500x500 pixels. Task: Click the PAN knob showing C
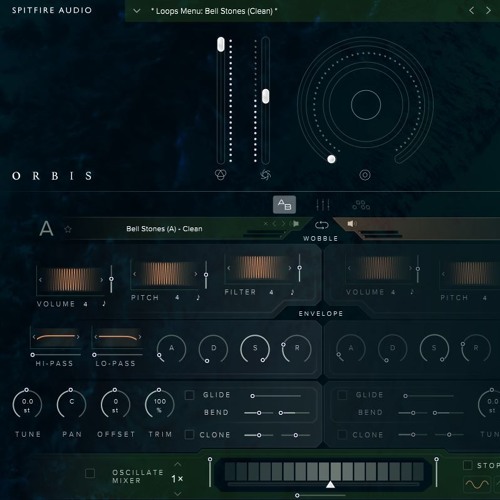pyautogui.click(x=71, y=404)
